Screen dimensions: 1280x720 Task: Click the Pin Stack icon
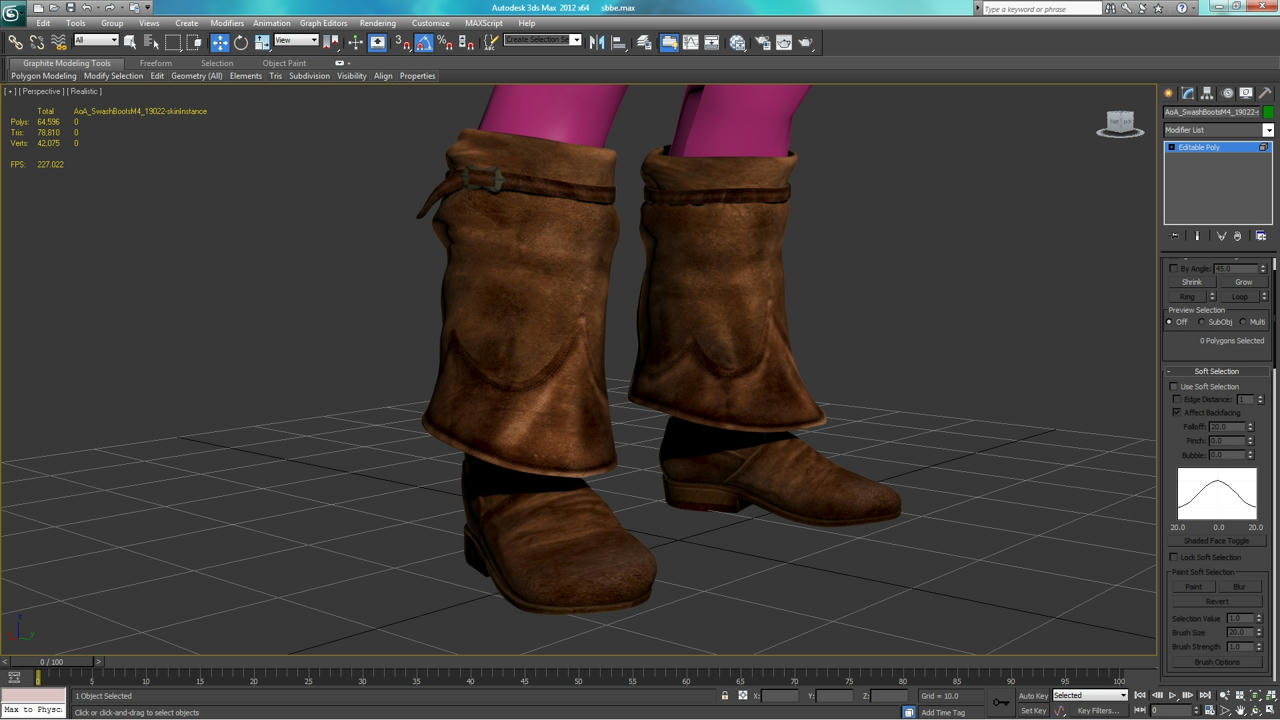click(1175, 236)
